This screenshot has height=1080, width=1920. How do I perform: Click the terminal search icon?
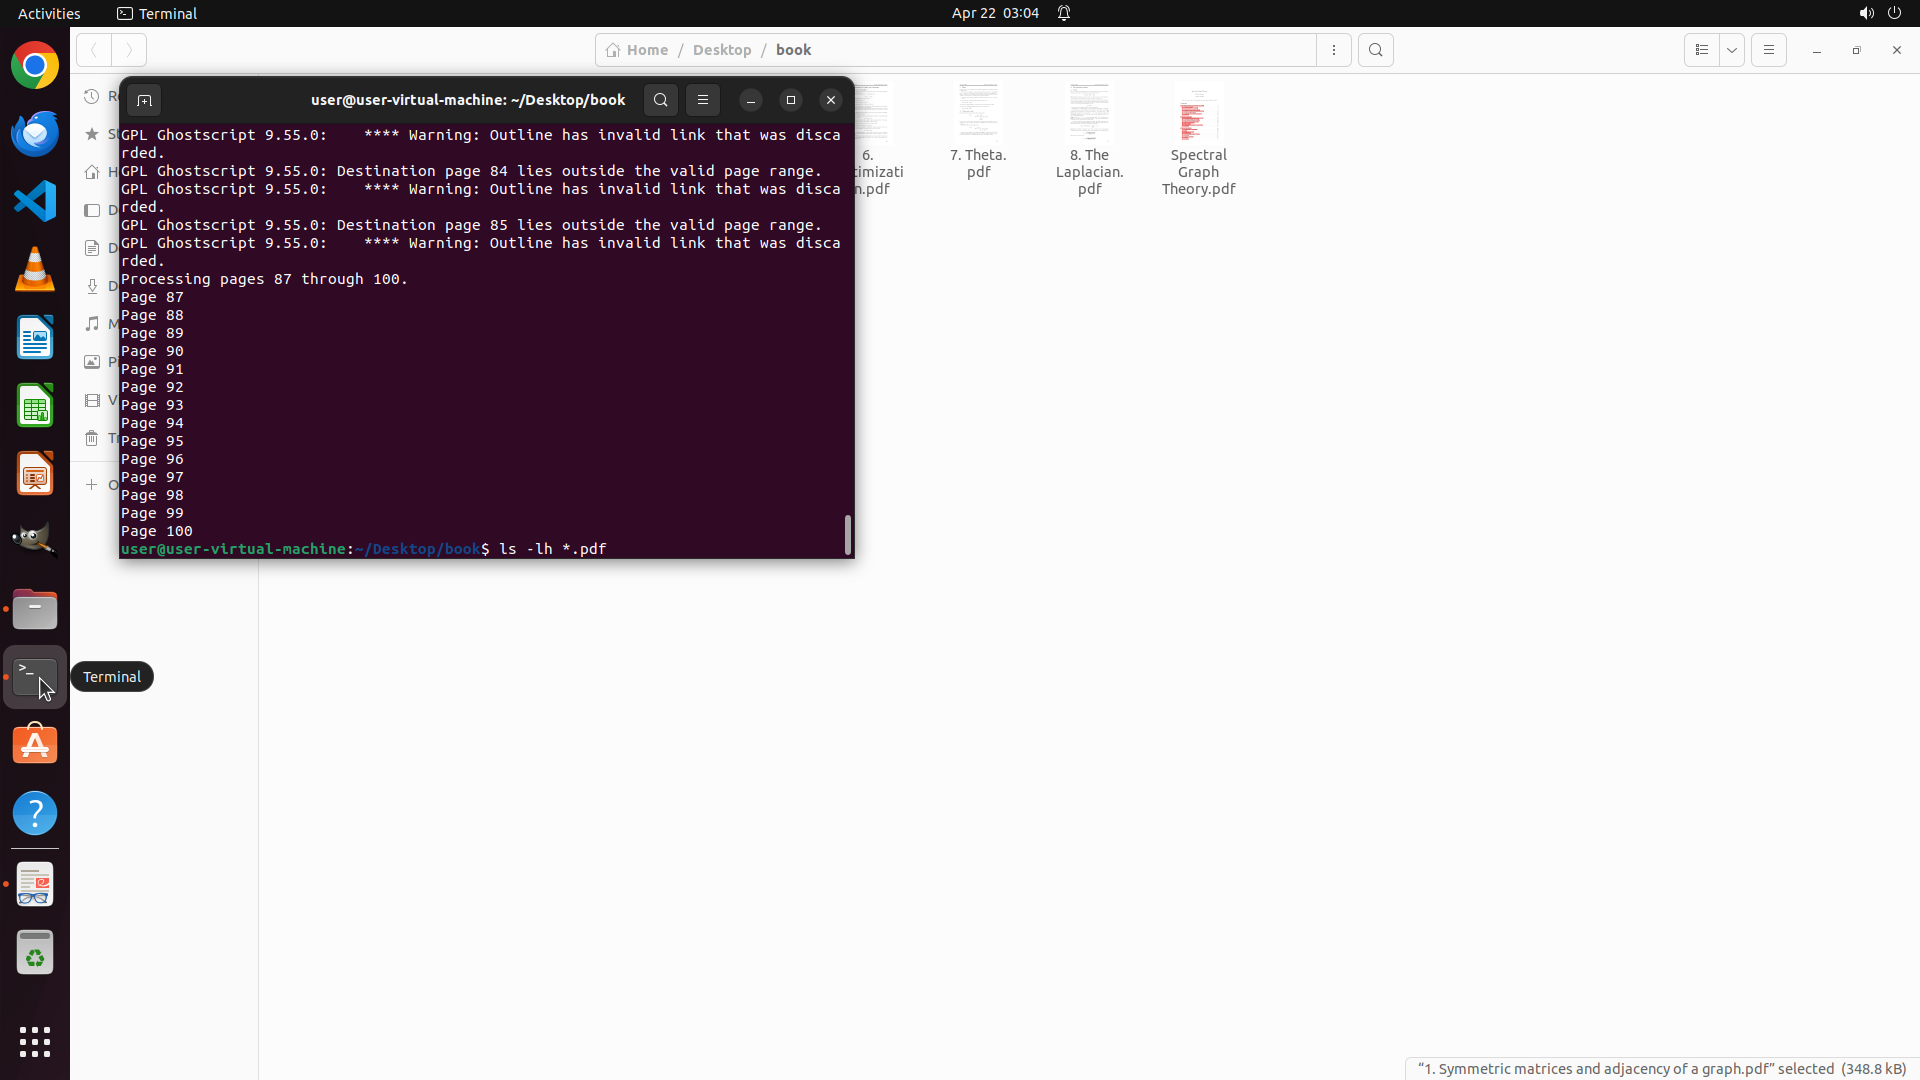tap(660, 100)
